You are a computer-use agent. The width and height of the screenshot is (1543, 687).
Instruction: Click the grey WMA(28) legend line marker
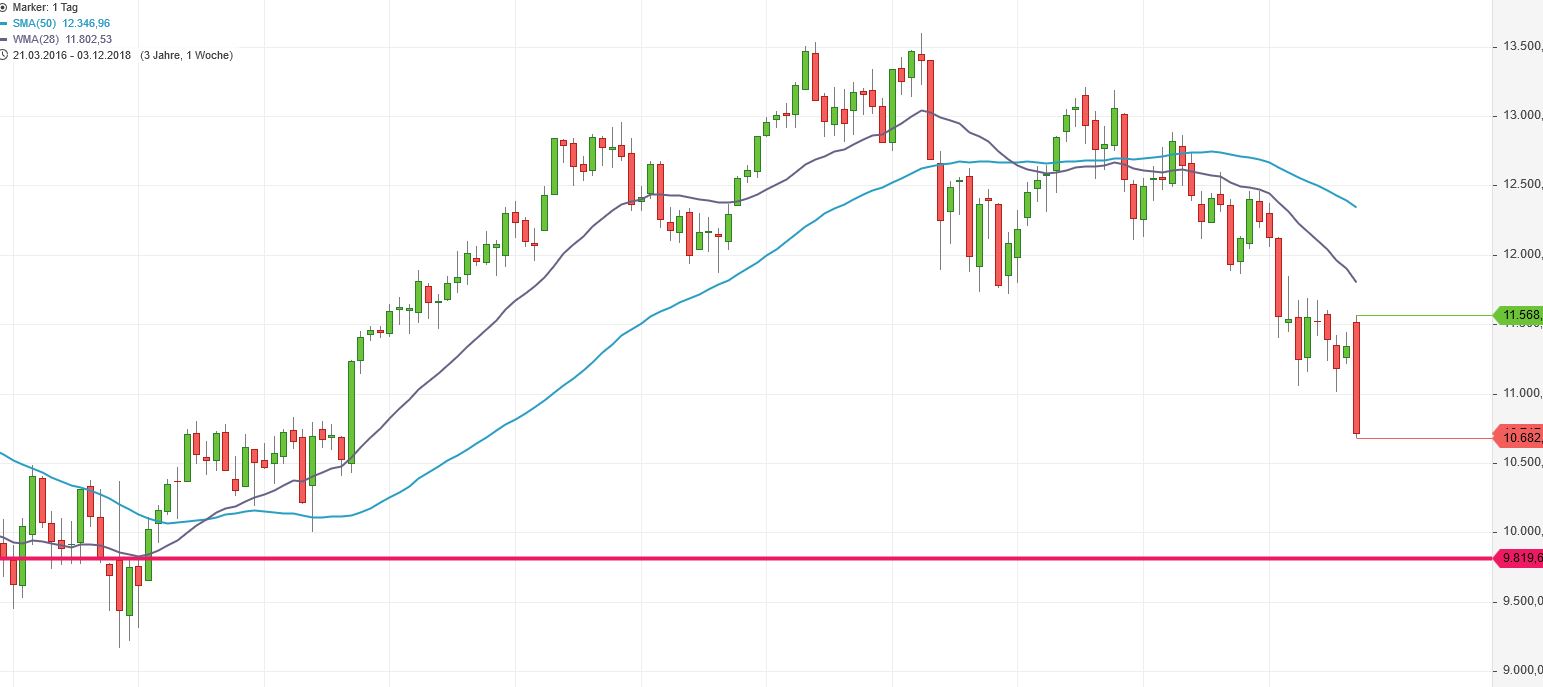(4, 39)
